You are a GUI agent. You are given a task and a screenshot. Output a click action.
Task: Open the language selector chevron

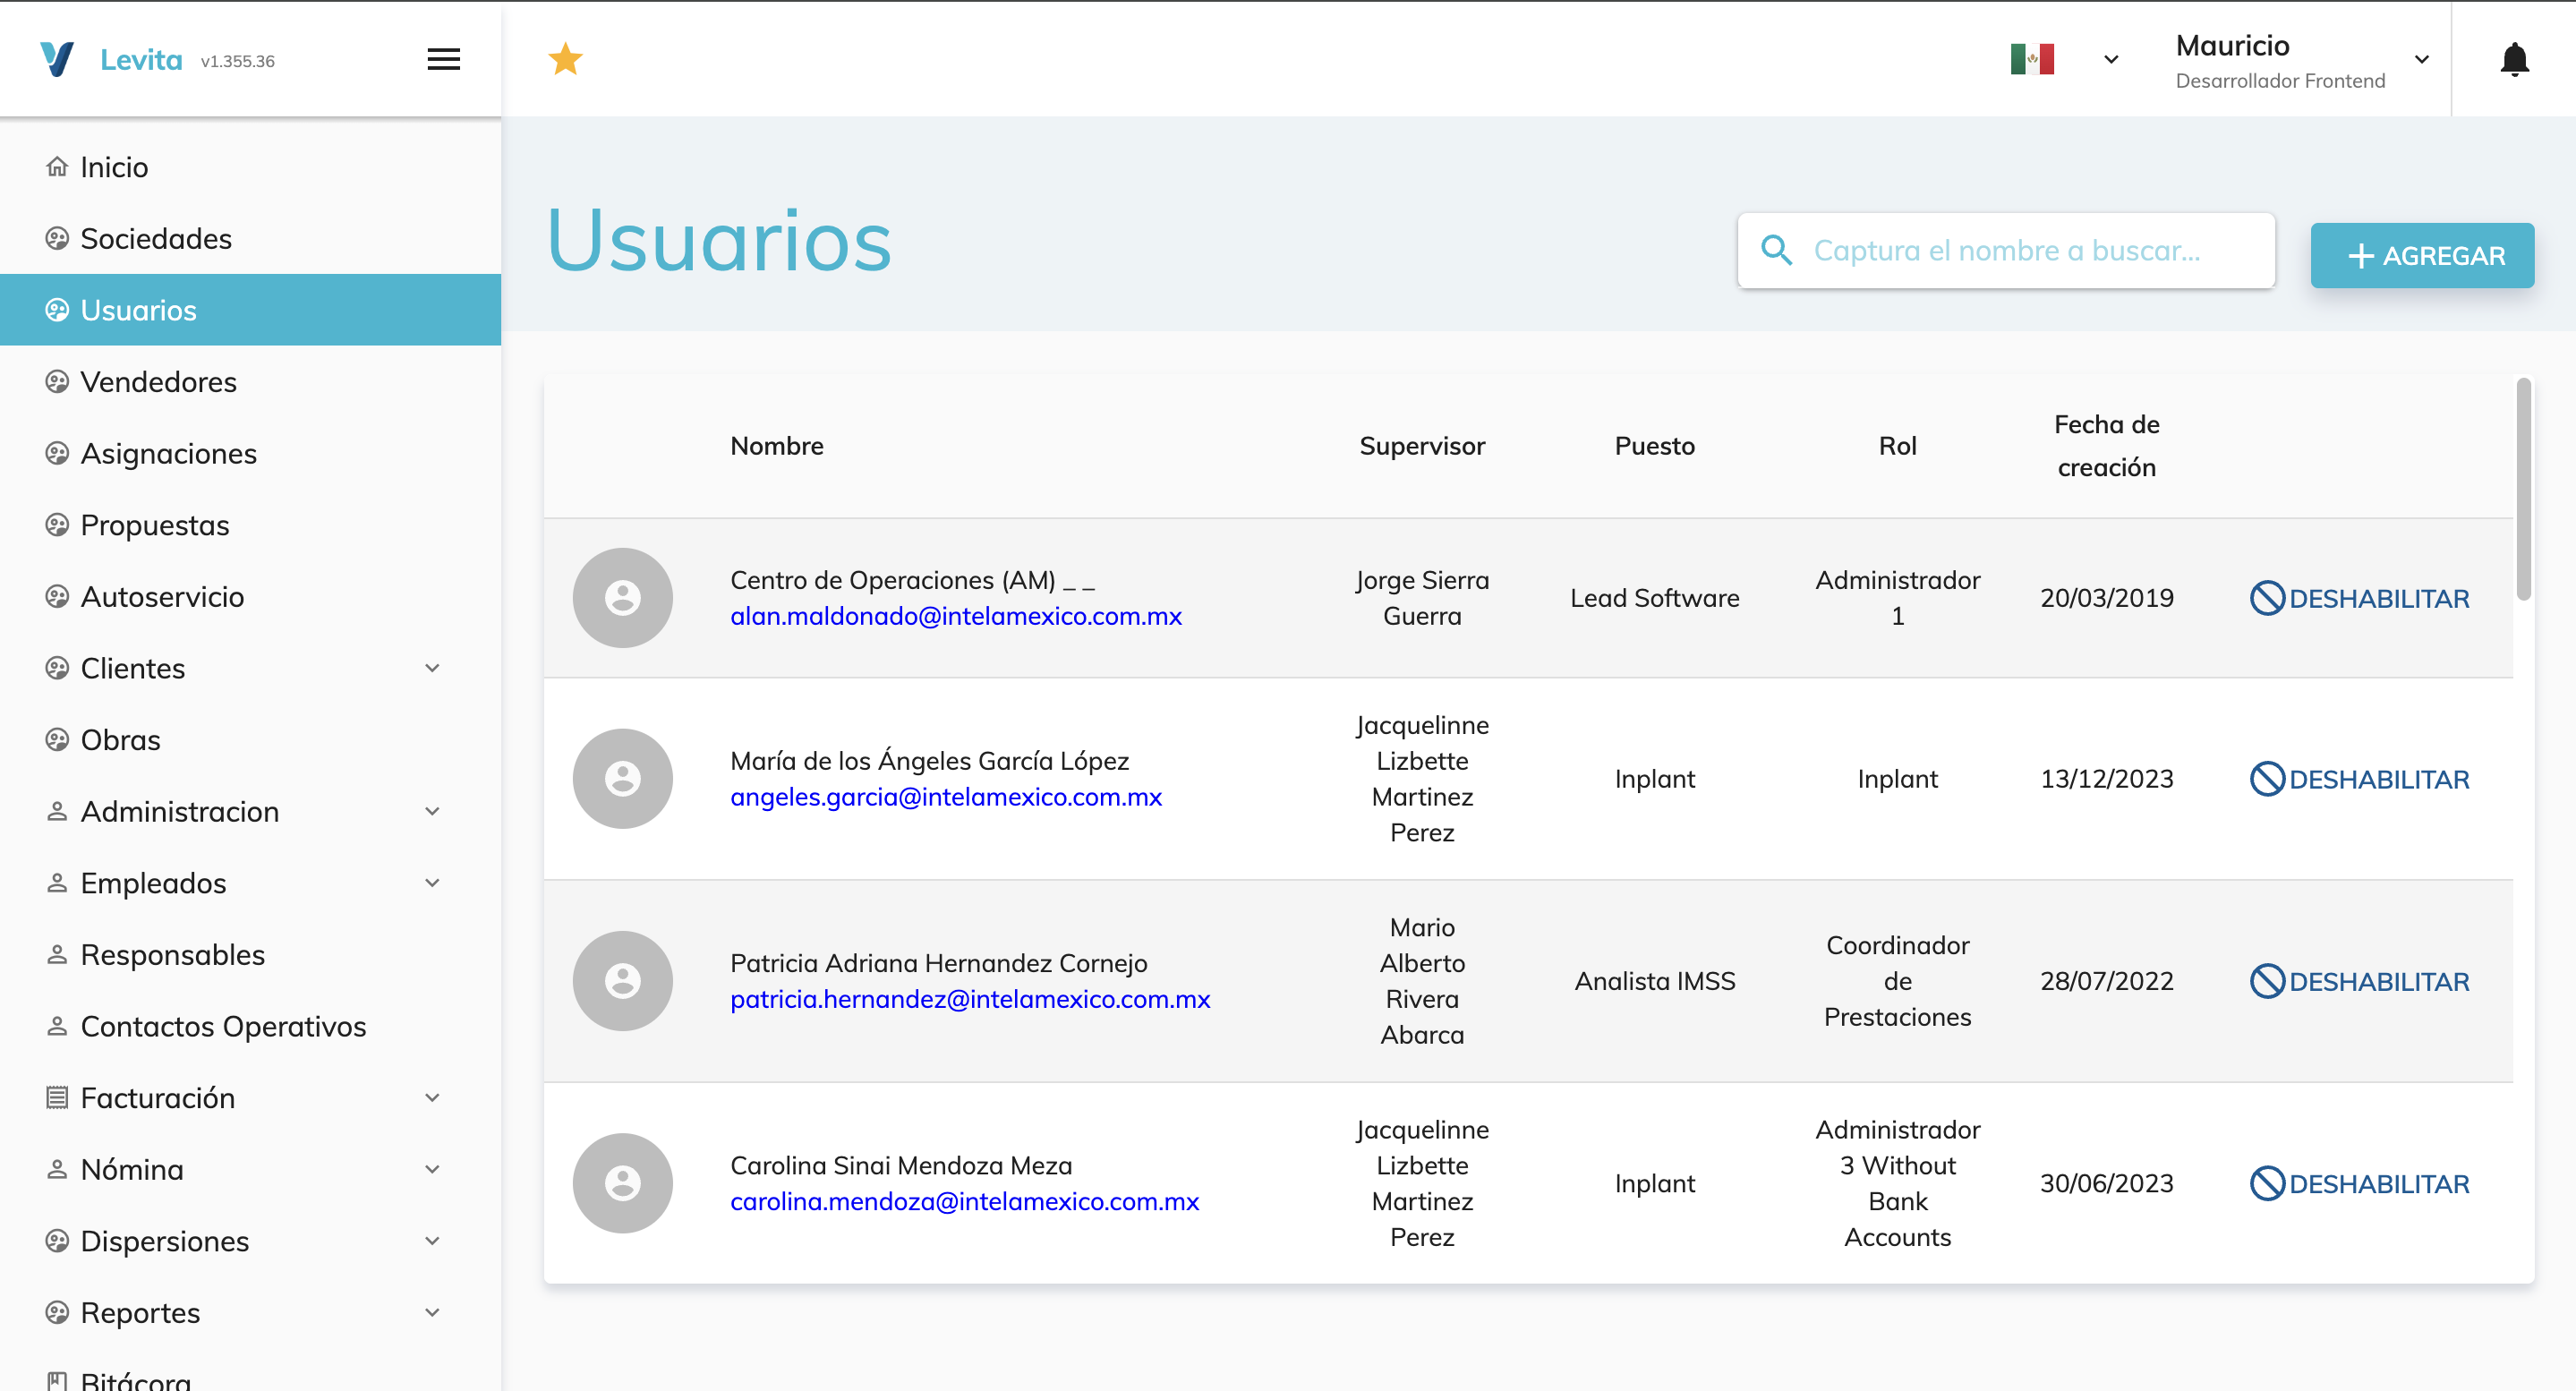tap(2110, 60)
